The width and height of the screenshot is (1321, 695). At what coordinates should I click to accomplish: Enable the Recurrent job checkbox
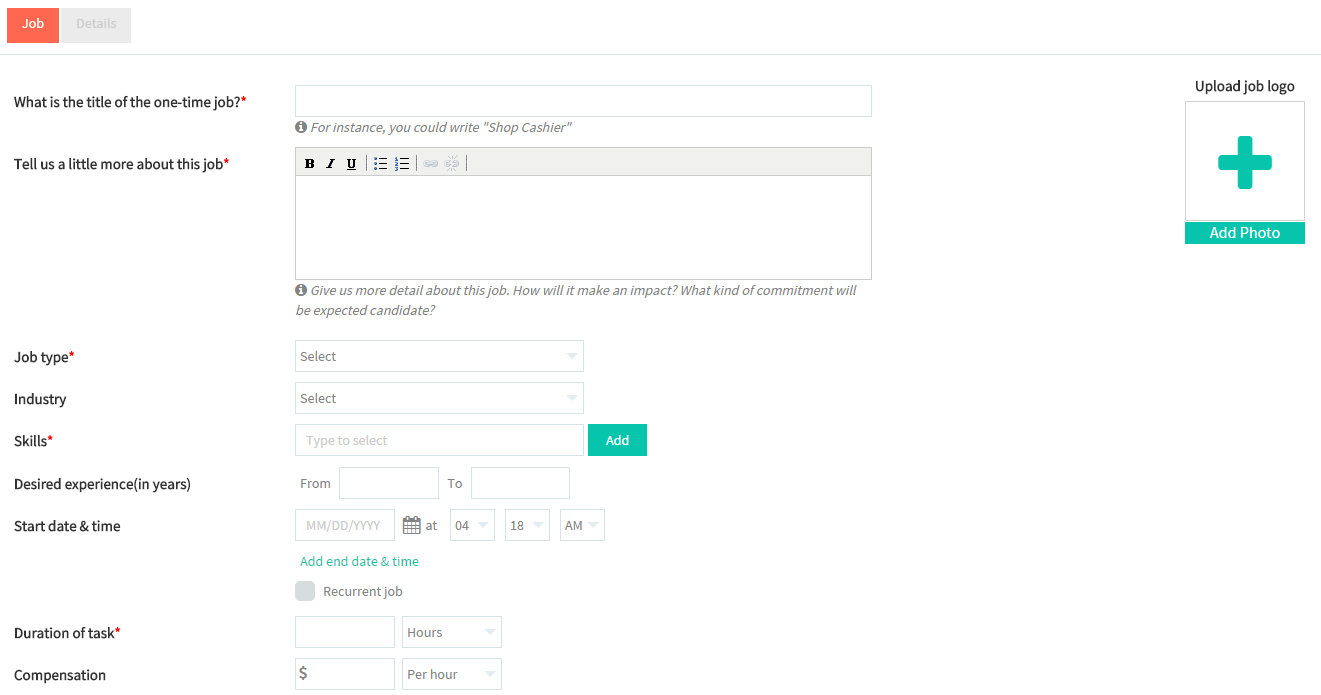pyautogui.click(x=305, y=591)
